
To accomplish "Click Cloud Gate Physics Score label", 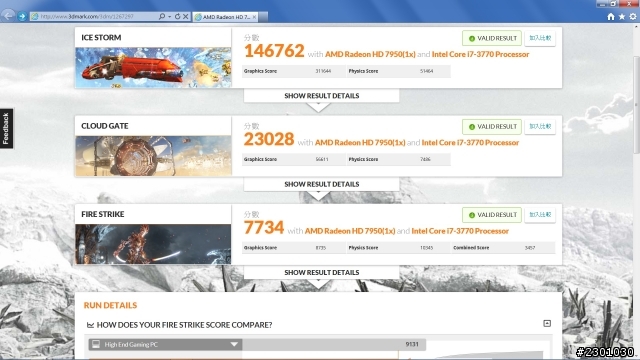I will 363,160.
